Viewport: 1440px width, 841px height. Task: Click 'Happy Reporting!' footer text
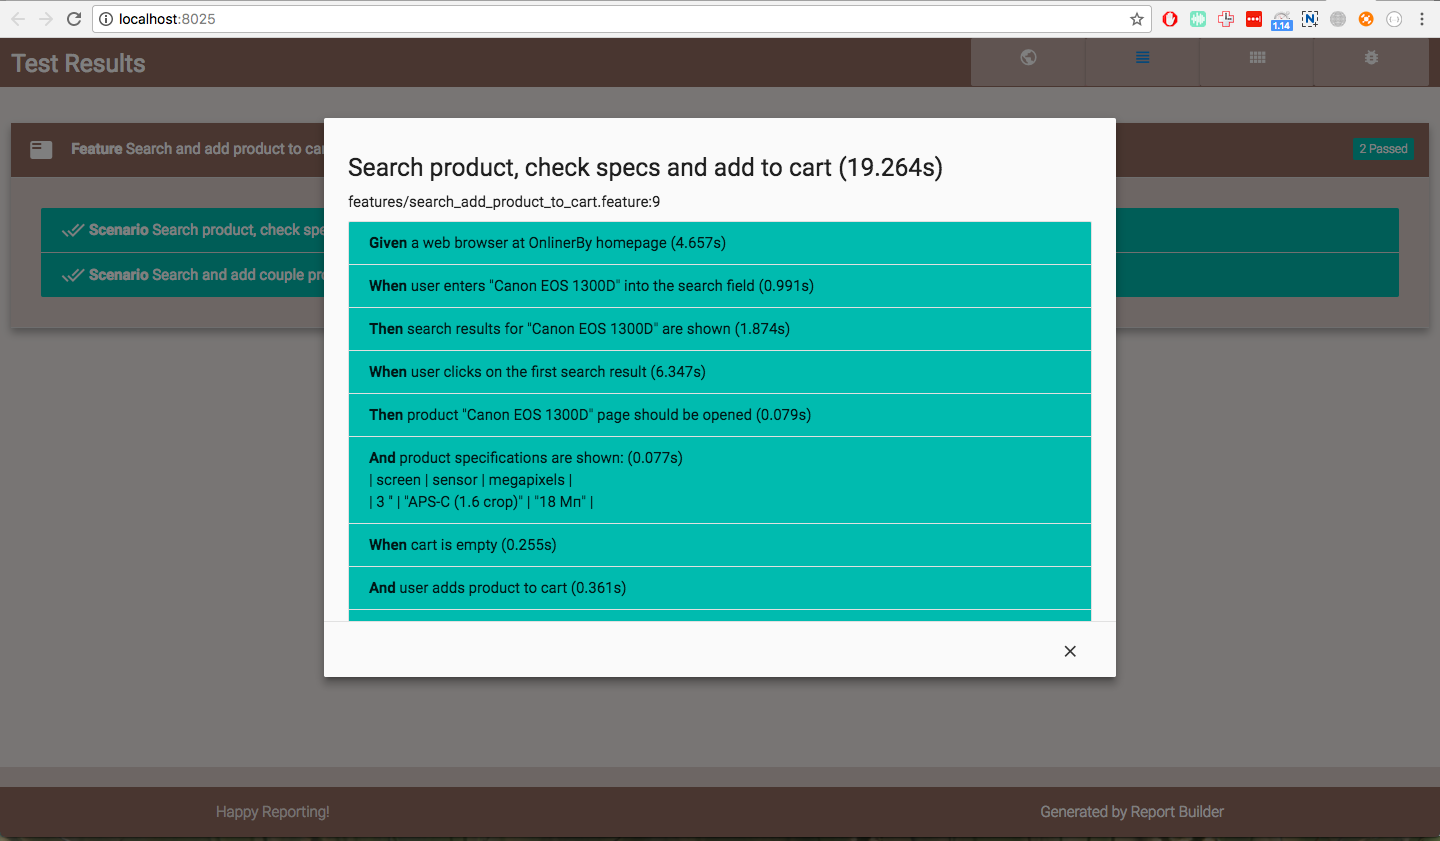point(273,812)
